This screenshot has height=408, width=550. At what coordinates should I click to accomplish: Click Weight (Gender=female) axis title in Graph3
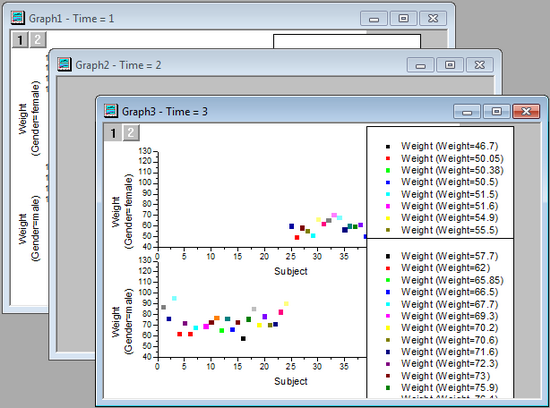pos(122,212)
